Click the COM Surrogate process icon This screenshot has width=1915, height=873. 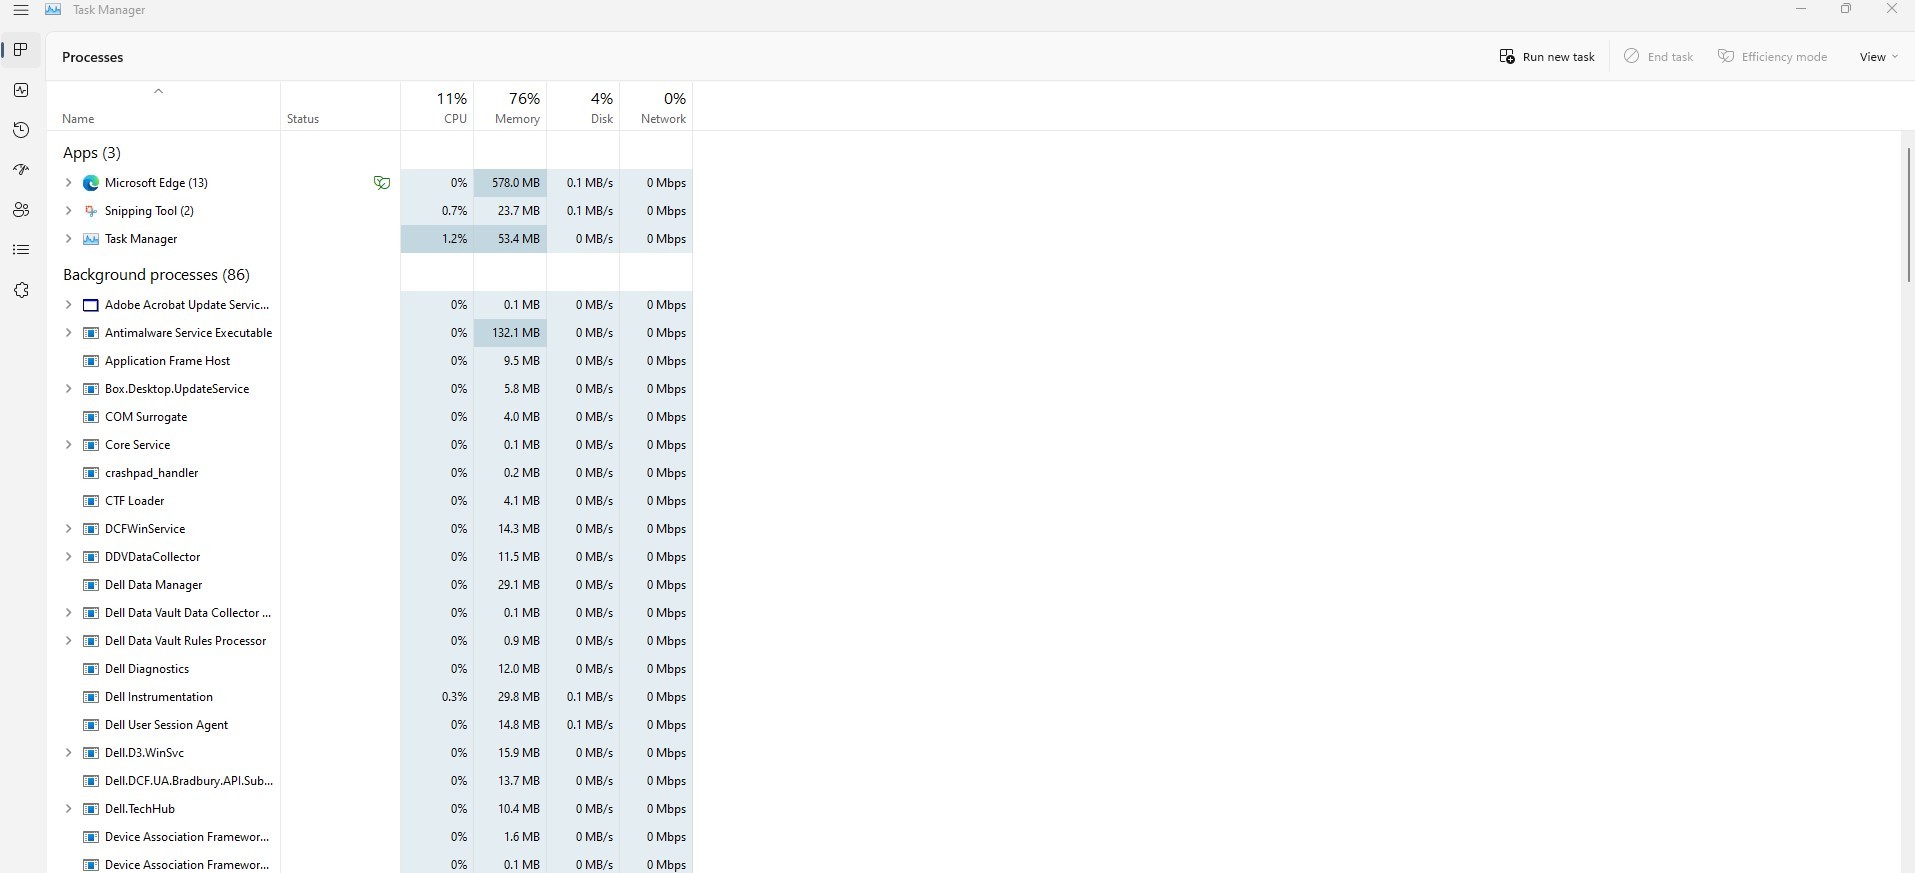(91, 417)
